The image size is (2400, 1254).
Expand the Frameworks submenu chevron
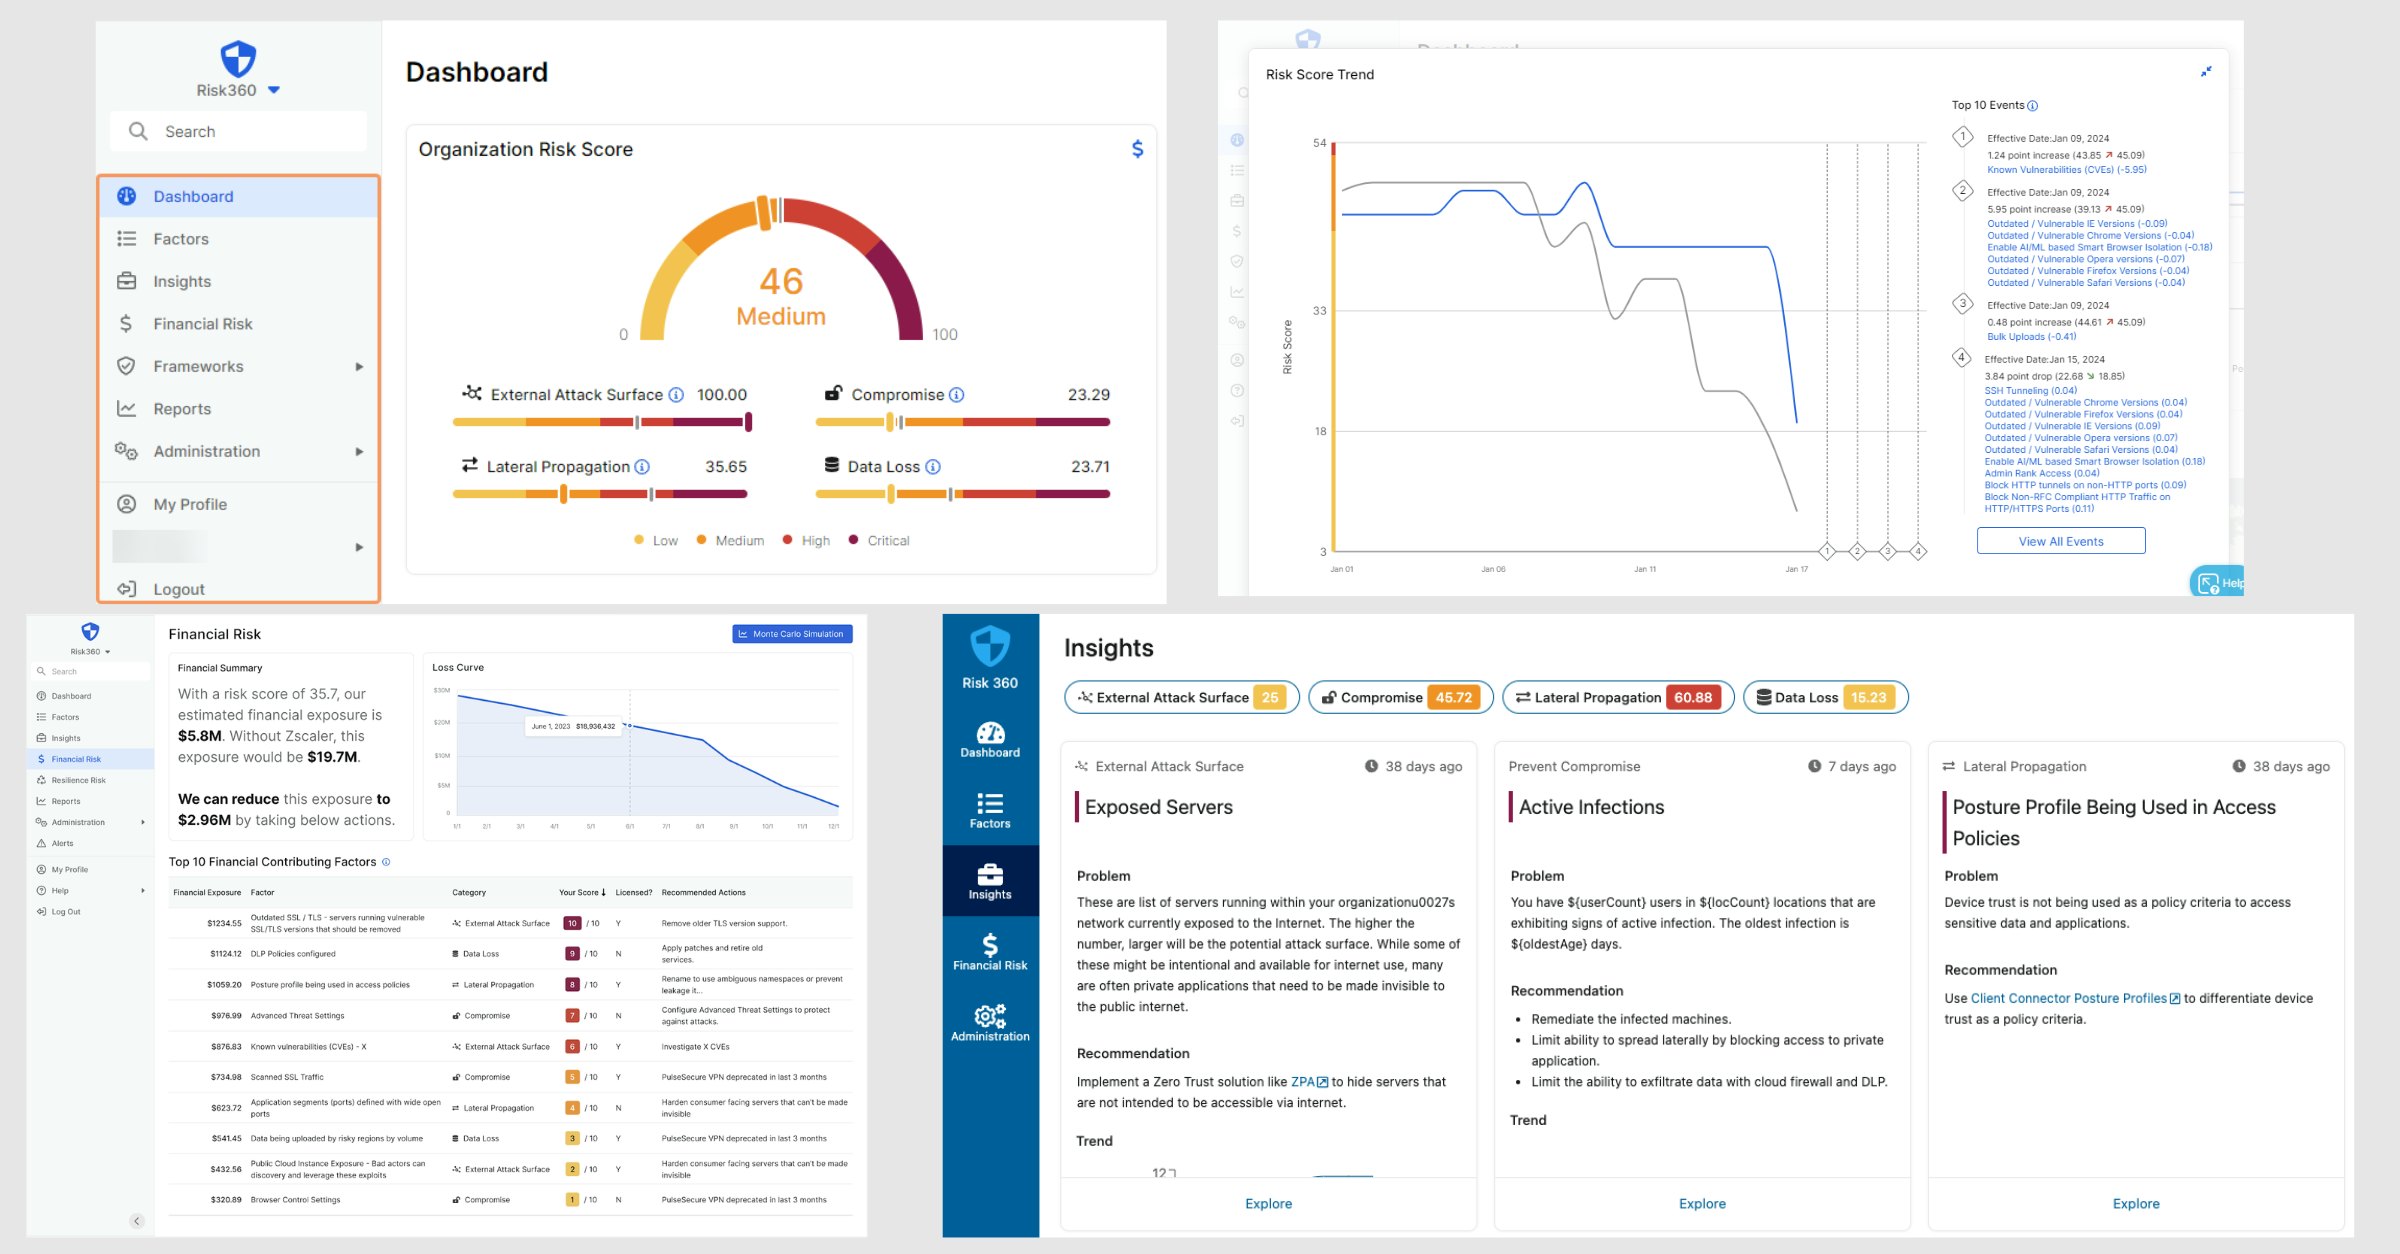(x=360, y=366)
